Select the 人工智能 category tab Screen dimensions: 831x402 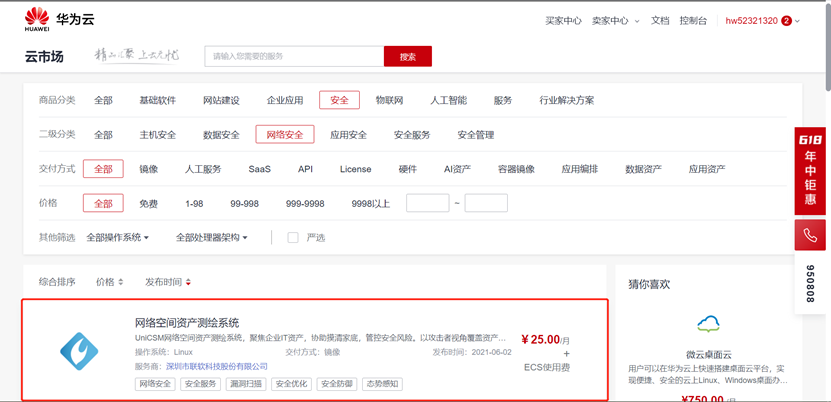[x=448, y=101]
